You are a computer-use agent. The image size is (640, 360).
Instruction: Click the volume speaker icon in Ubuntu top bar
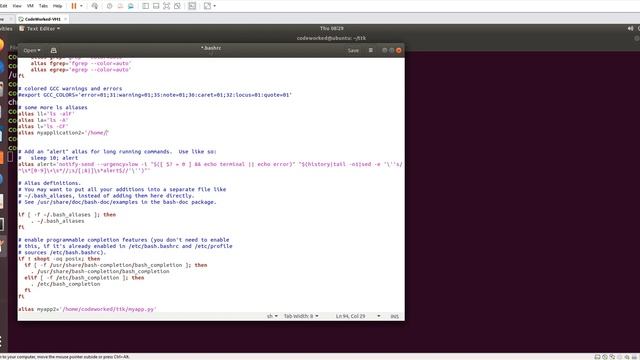[x=630, y=29]
